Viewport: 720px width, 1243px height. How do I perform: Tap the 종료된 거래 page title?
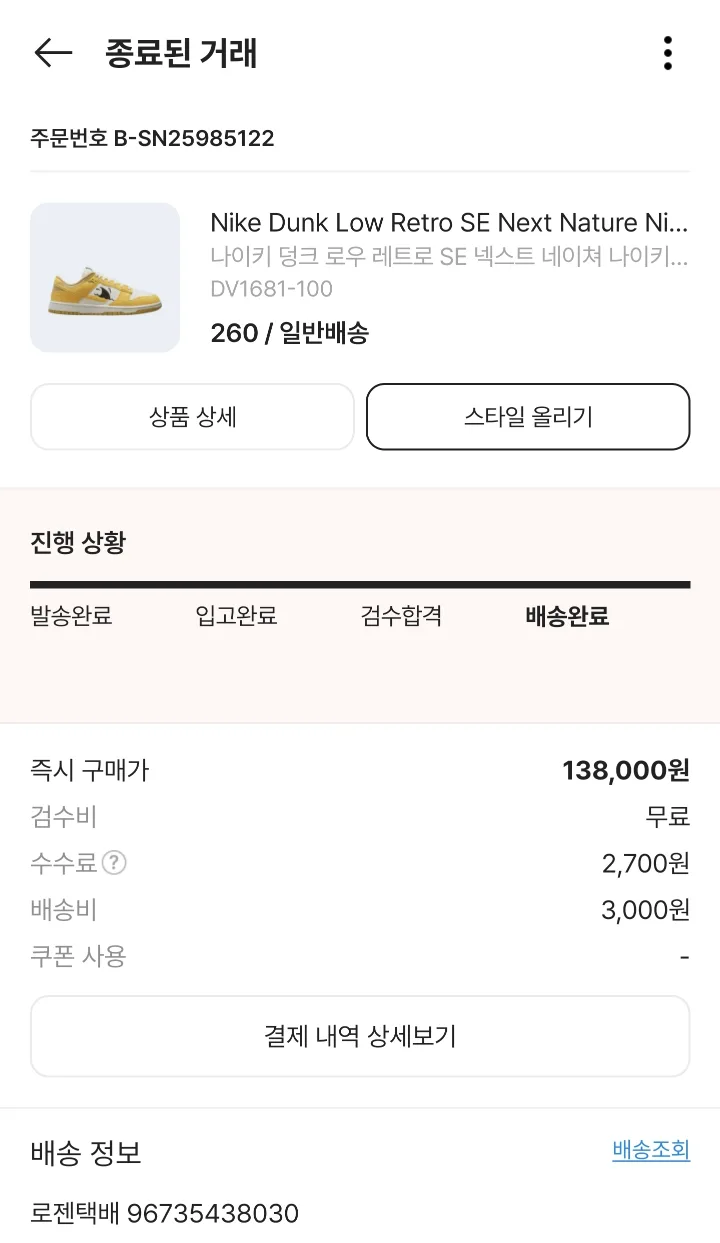pyautogui.click(x=181, y=53)
